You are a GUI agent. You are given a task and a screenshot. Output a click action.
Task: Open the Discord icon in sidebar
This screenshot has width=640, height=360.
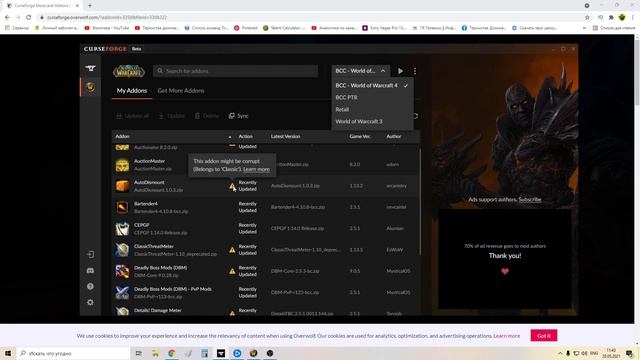point(91,271)
